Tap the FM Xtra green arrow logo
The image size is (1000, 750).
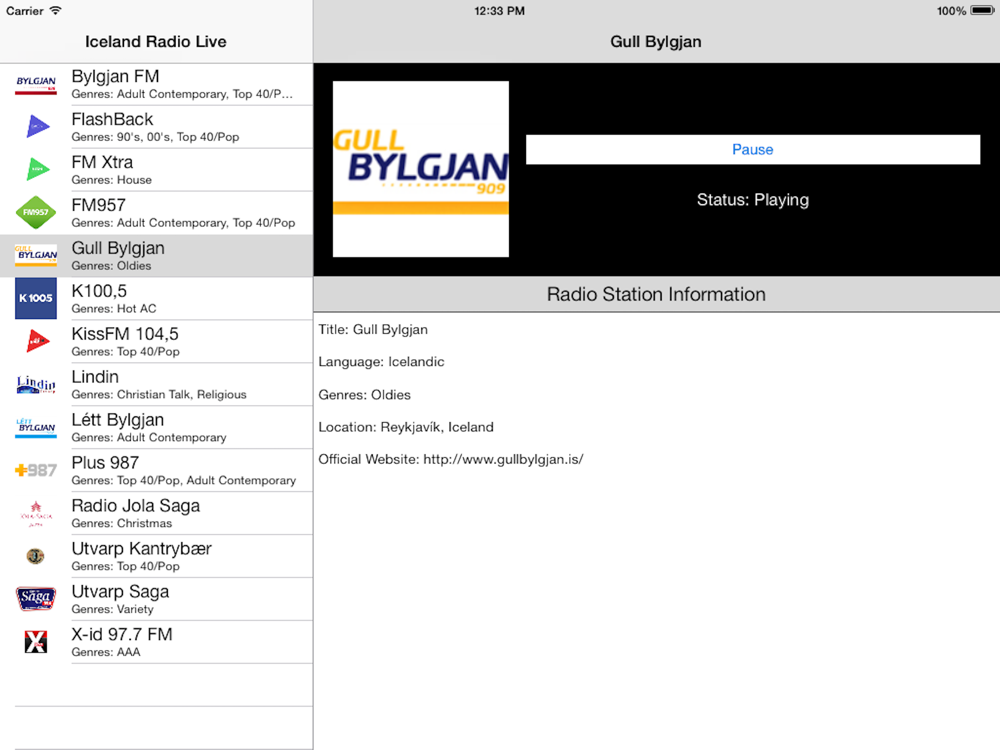(x=38, y=169)
